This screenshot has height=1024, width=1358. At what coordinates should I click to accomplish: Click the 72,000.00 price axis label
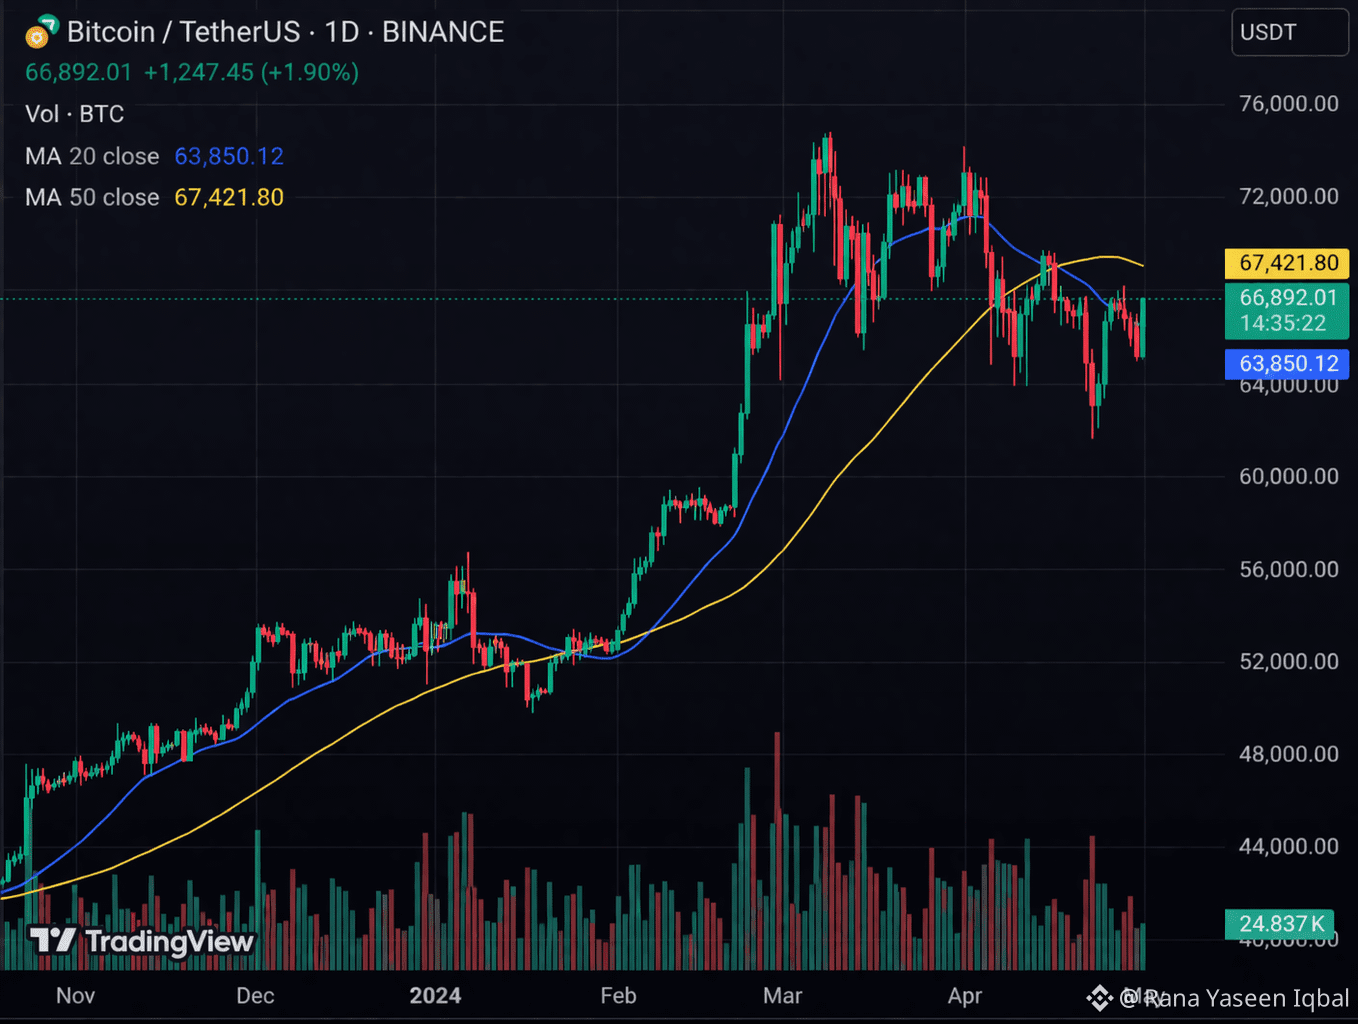pyautogui.click(x=1289, y=196)
